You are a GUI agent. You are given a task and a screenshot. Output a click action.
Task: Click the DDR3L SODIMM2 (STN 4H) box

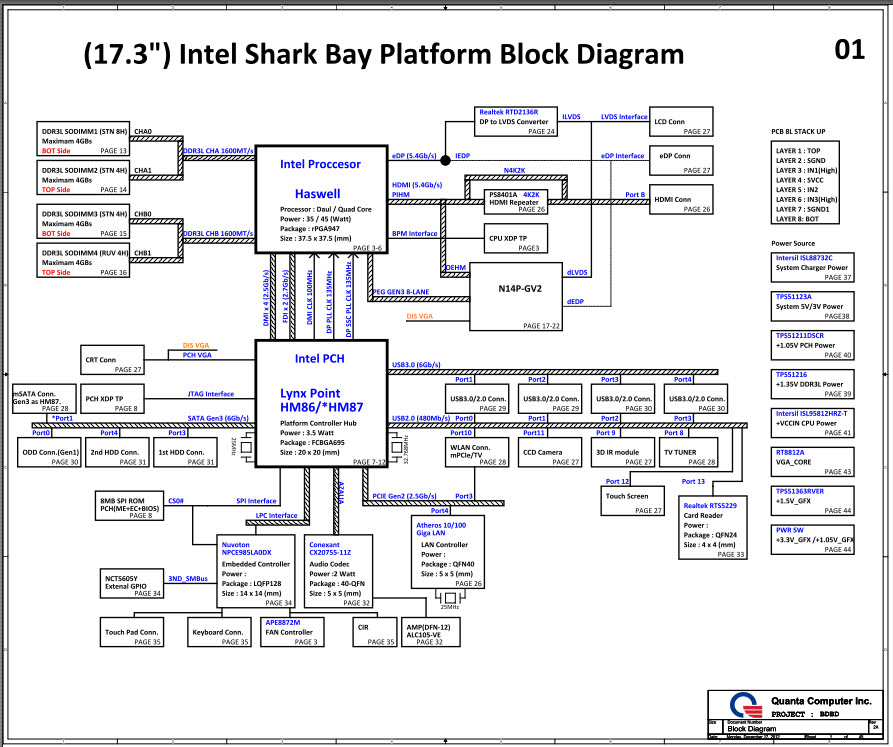(x=83, y=178)
